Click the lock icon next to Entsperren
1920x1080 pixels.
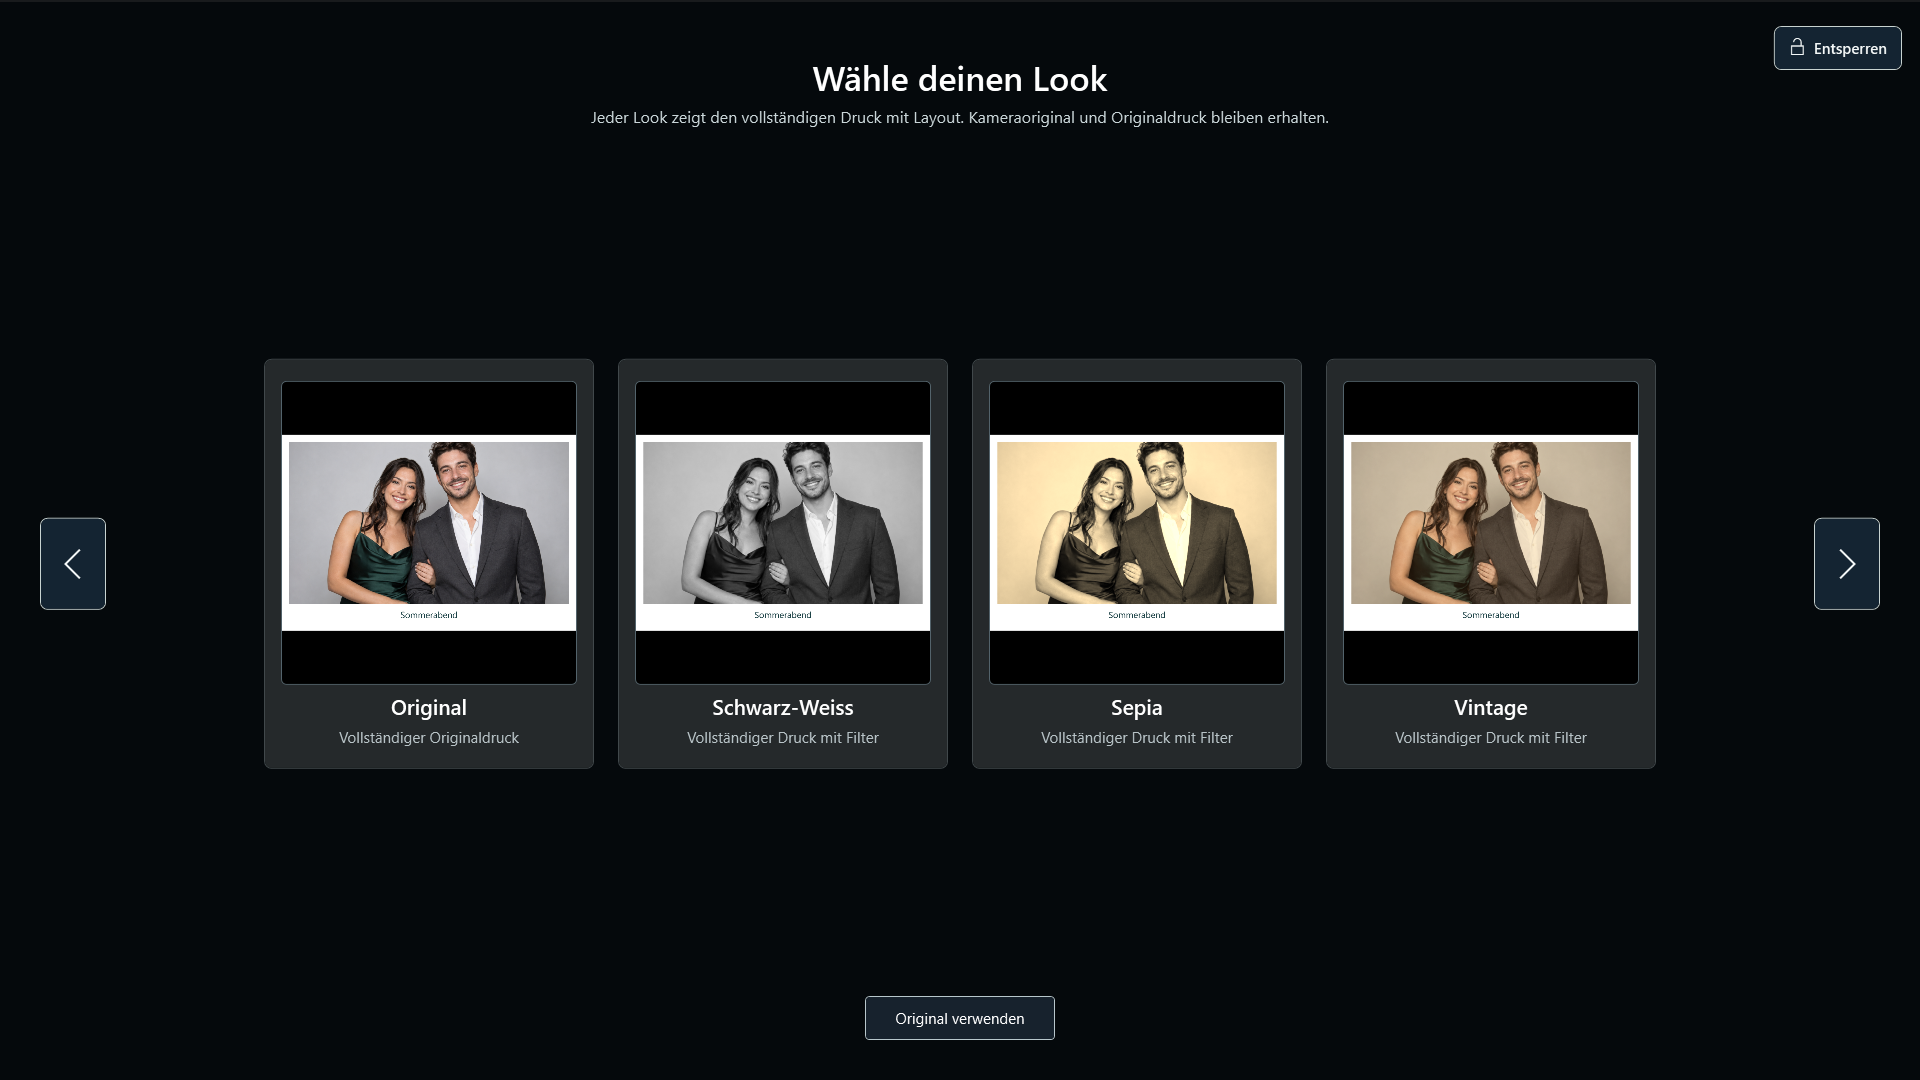point(1797,48)
